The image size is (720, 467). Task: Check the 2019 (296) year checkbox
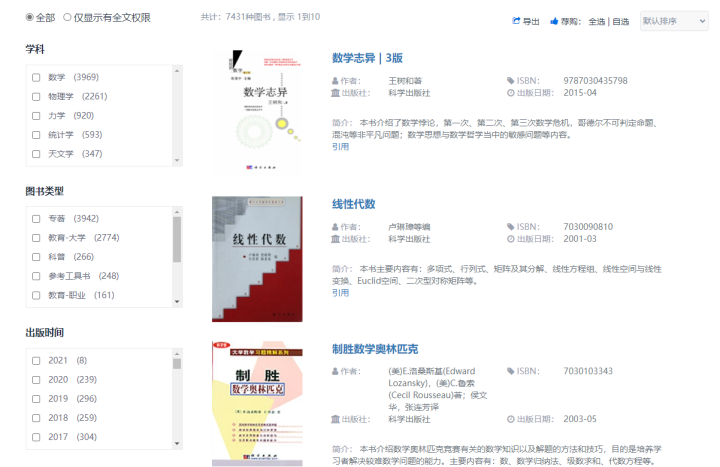(x=36, y=399)
